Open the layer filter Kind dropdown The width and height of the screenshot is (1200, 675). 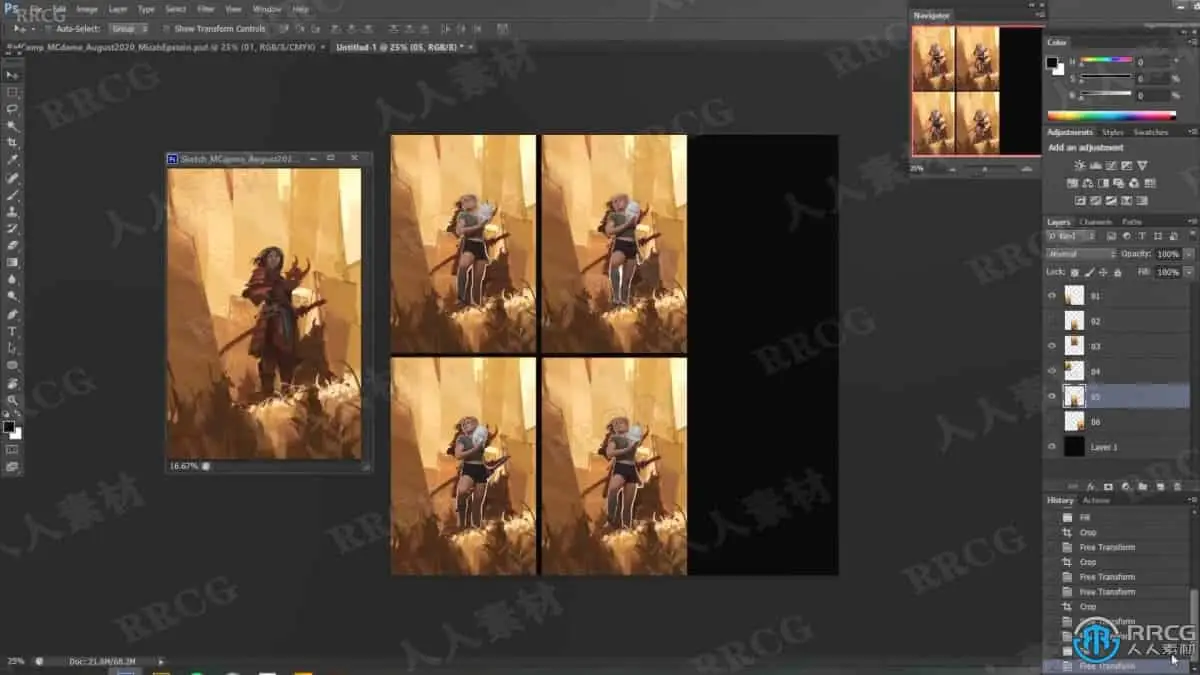(x=1070, y=236)
